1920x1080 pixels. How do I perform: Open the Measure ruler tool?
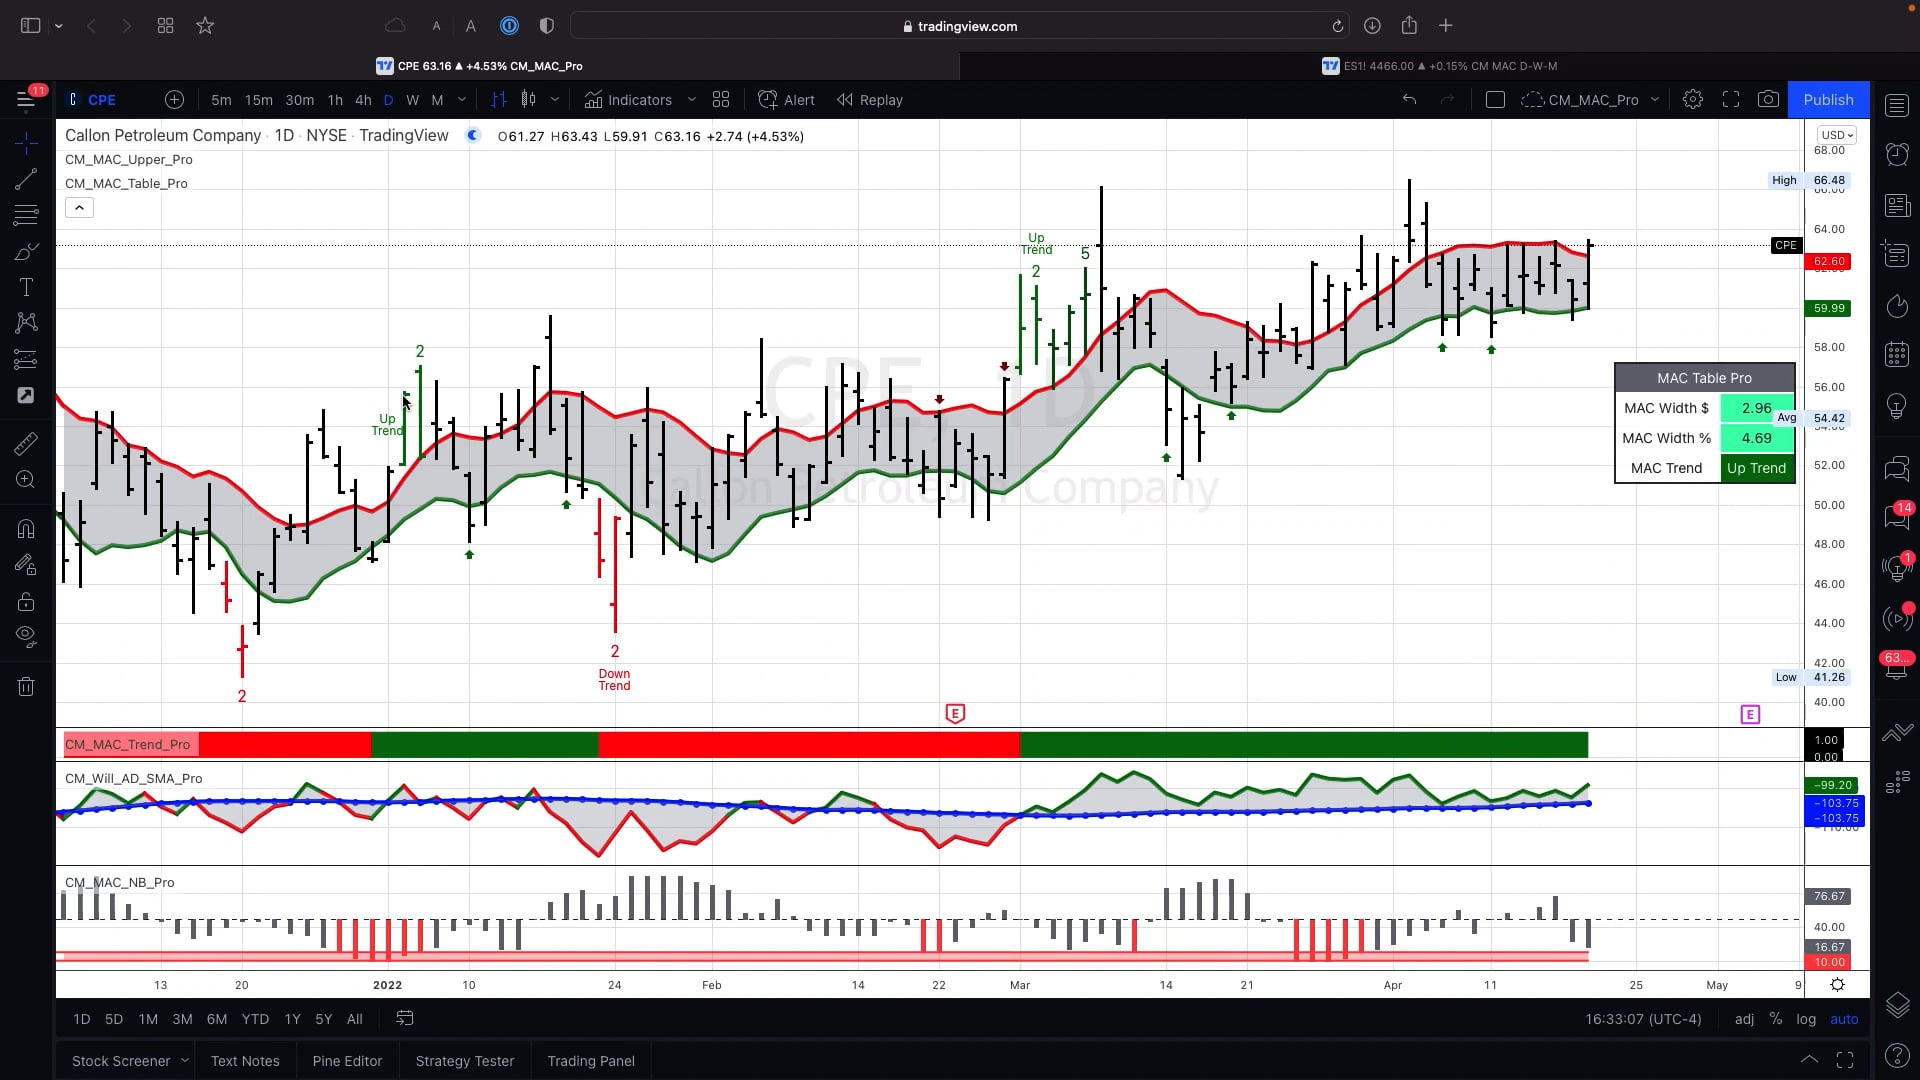click(27, 443)
